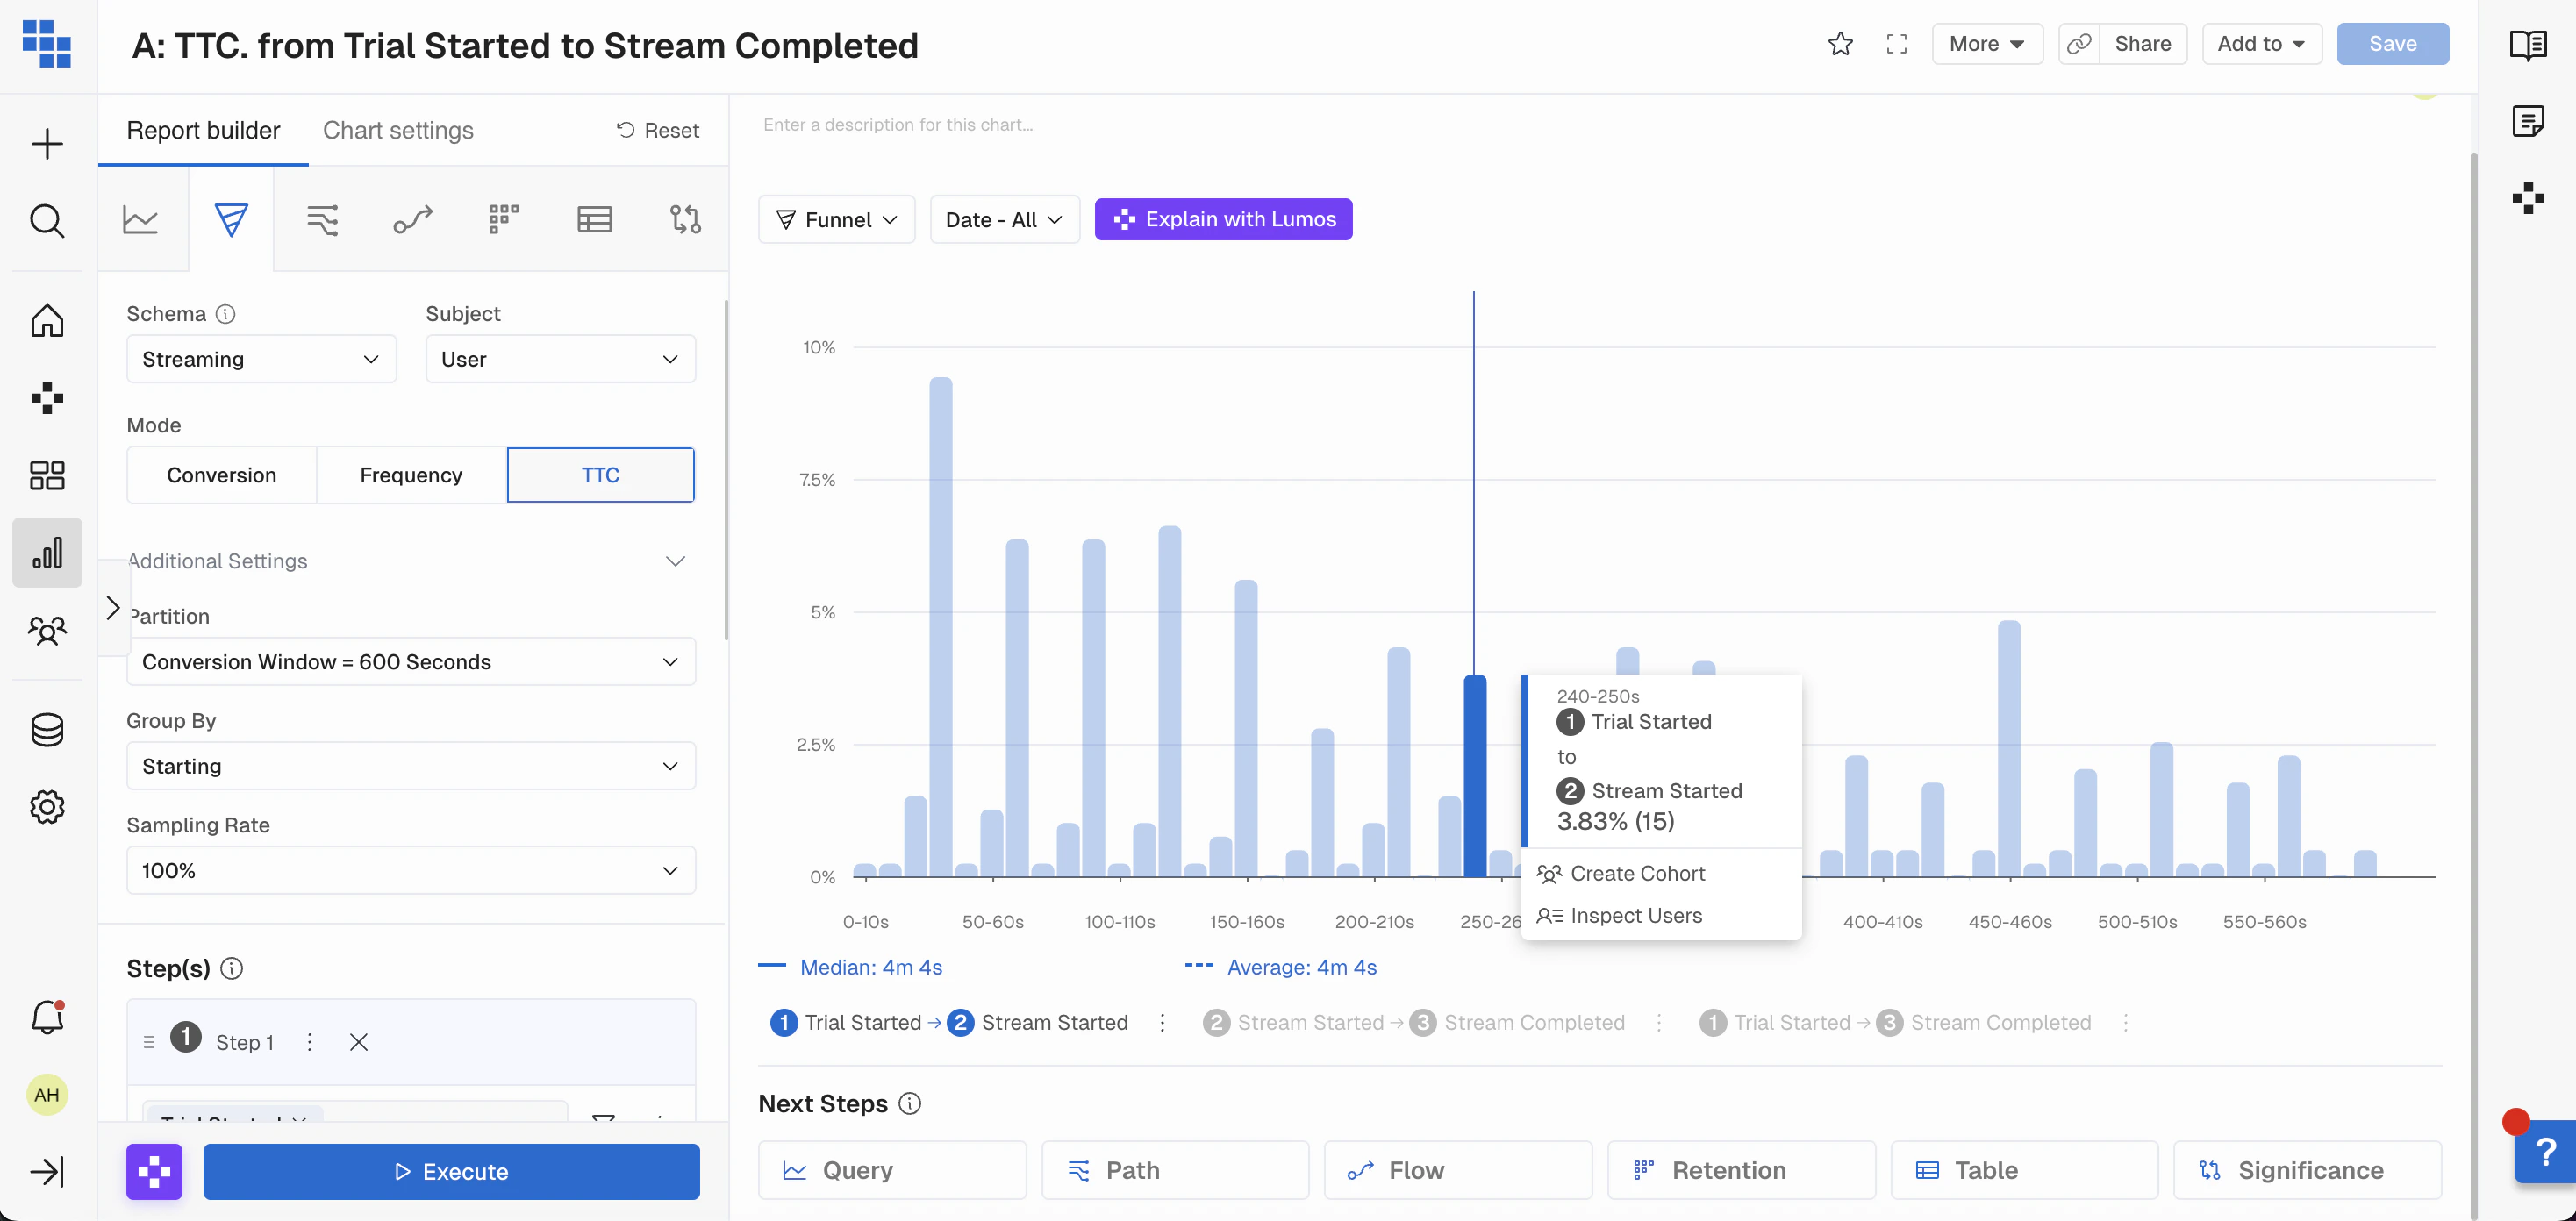Choose Inspect Users in the tooltip menu
The height and width of the screenshot is (1221, 2576).
(1635, 915)
